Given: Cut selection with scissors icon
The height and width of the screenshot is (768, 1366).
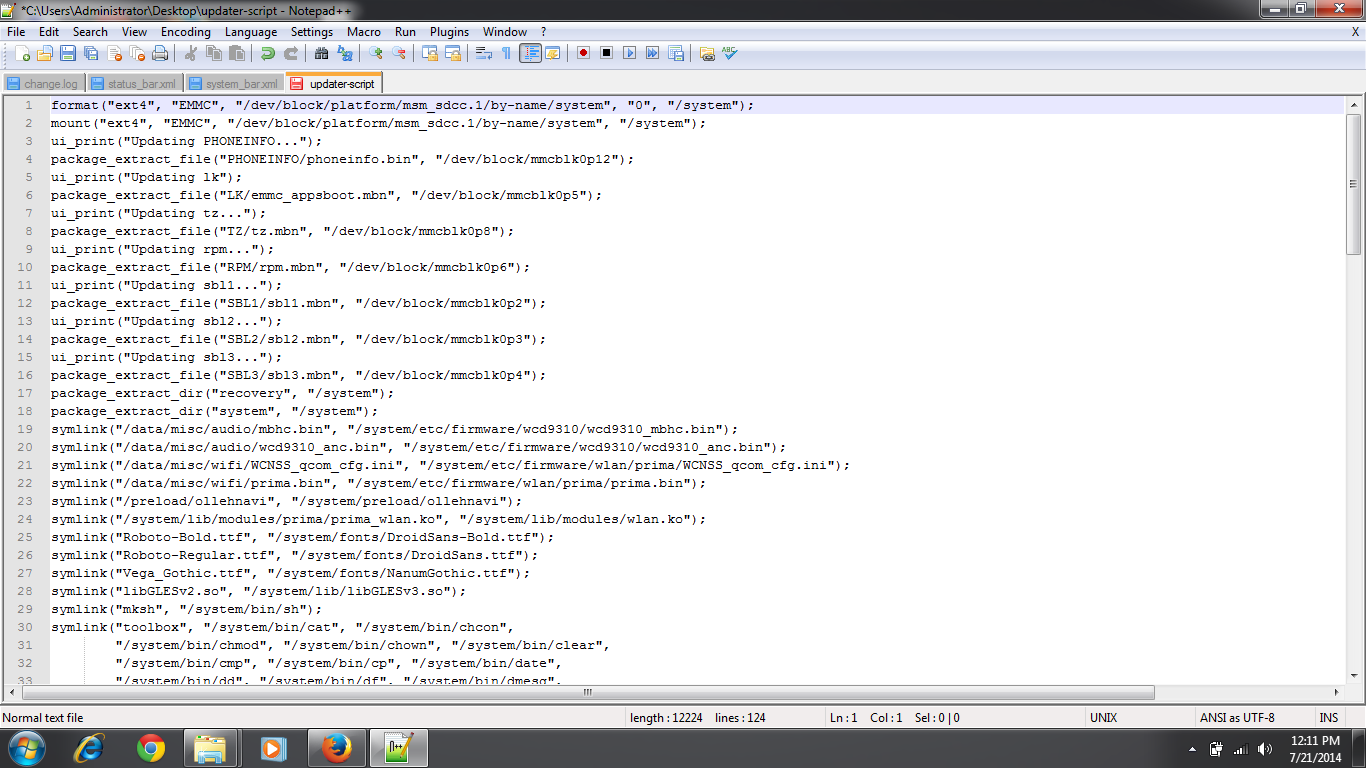Looking at the screenshot, I should pyautogui.click(x=190, y=53).
